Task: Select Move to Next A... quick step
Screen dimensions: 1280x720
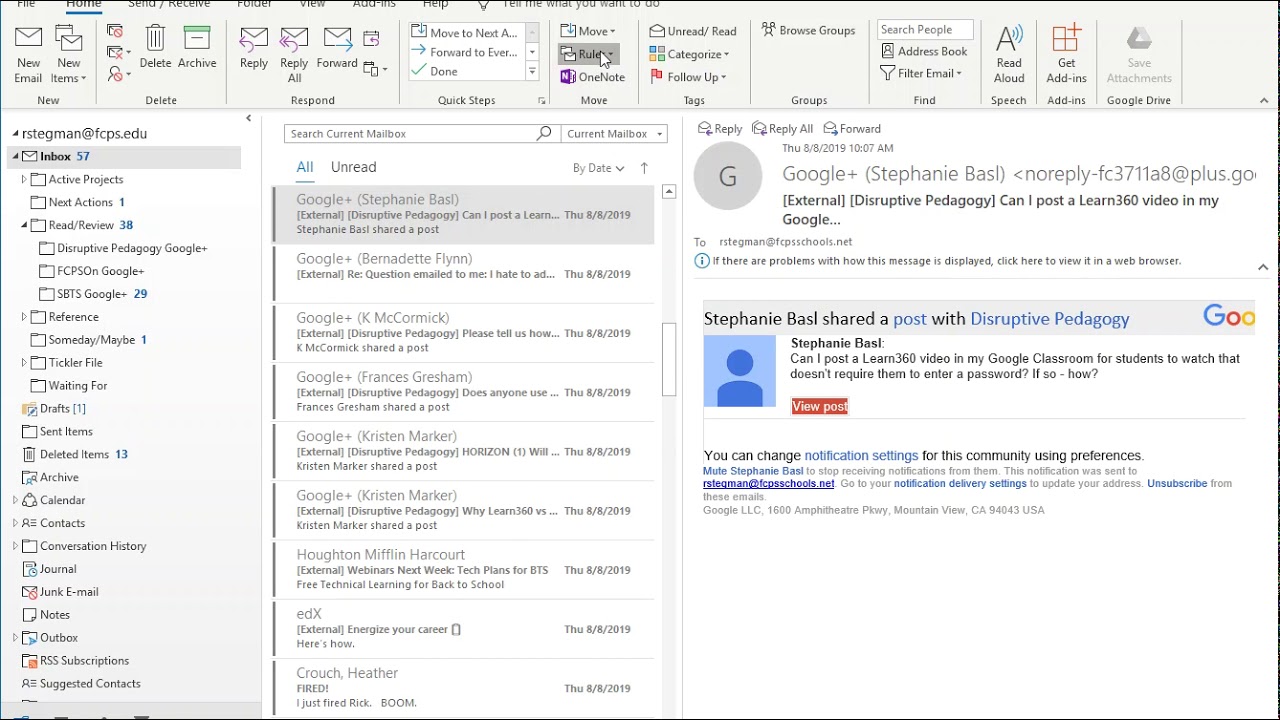Action: 467,33
